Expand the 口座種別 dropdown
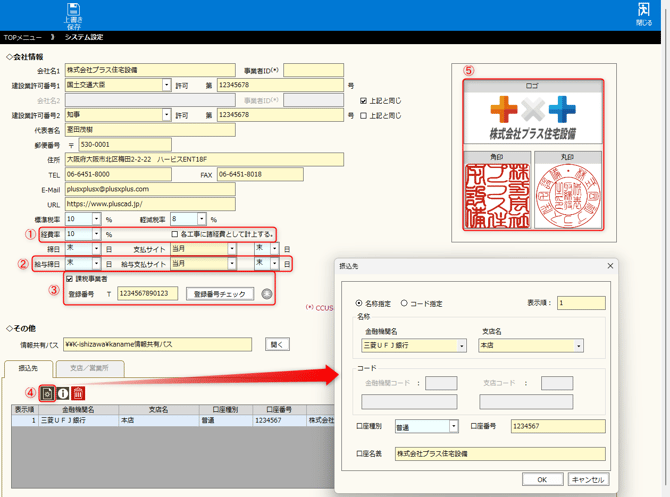The width and height of the screenshot is (670, 497). coord(453,427)
